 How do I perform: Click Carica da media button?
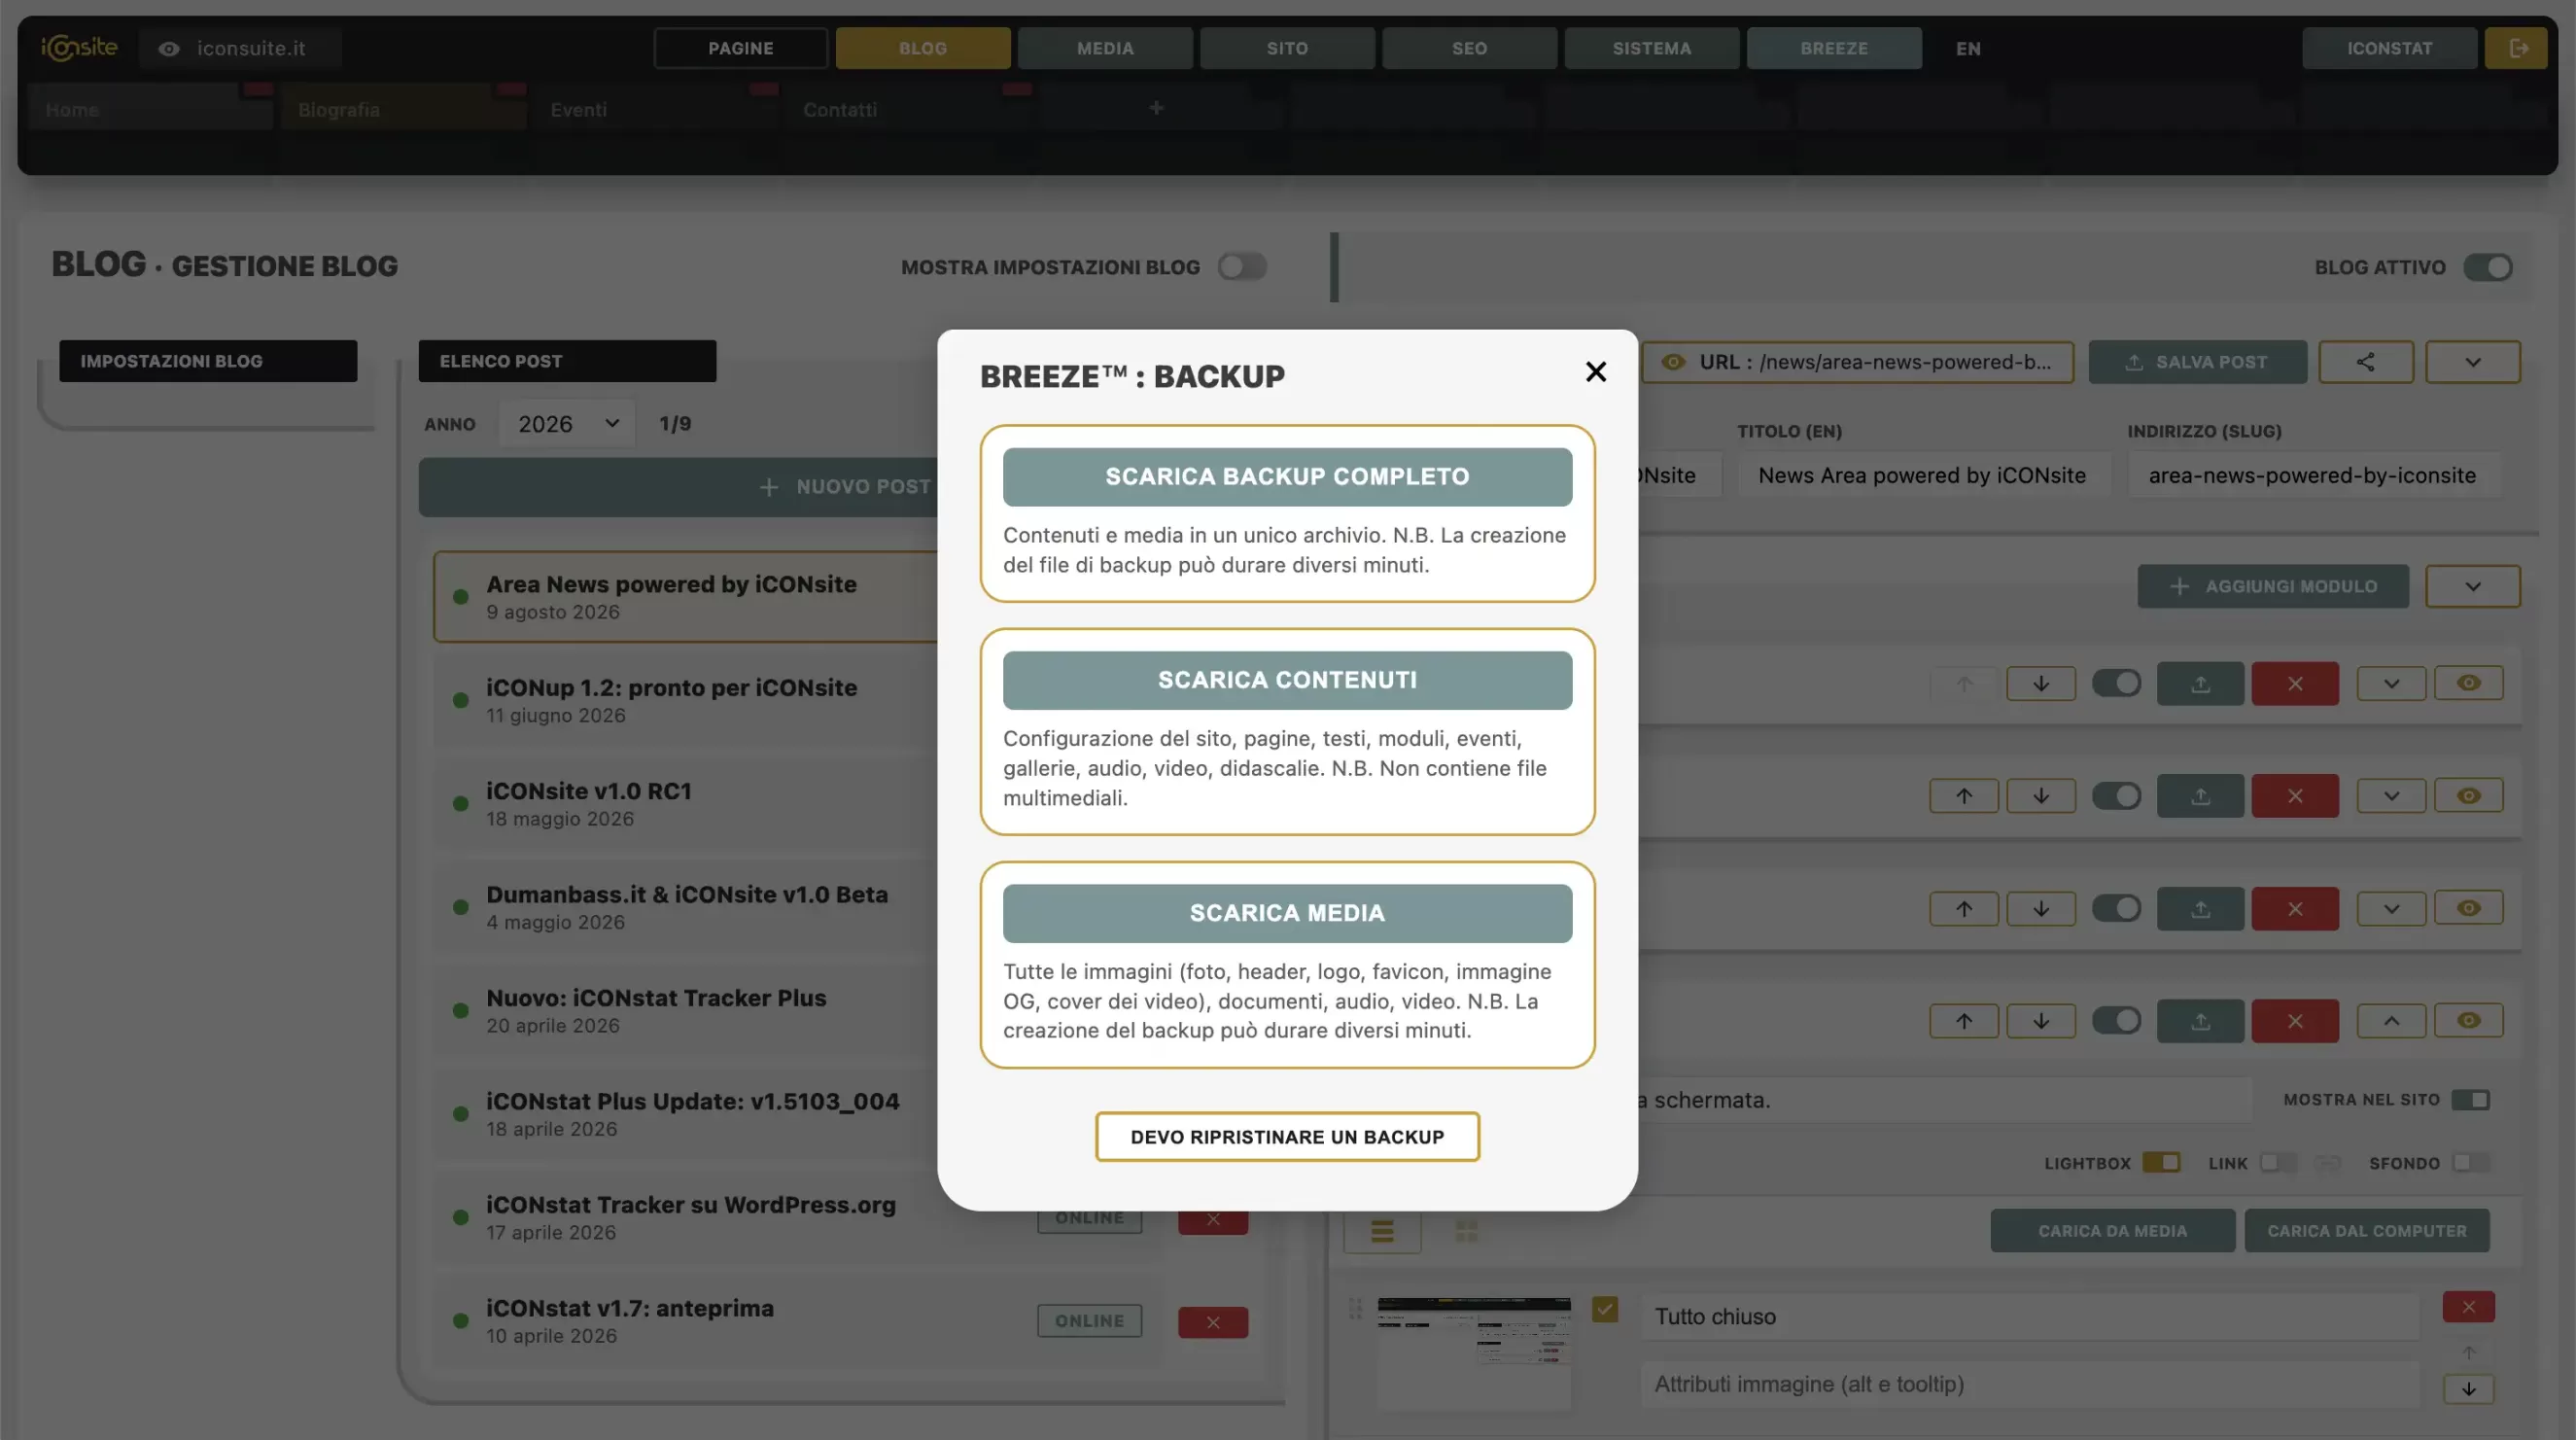2112,1231
